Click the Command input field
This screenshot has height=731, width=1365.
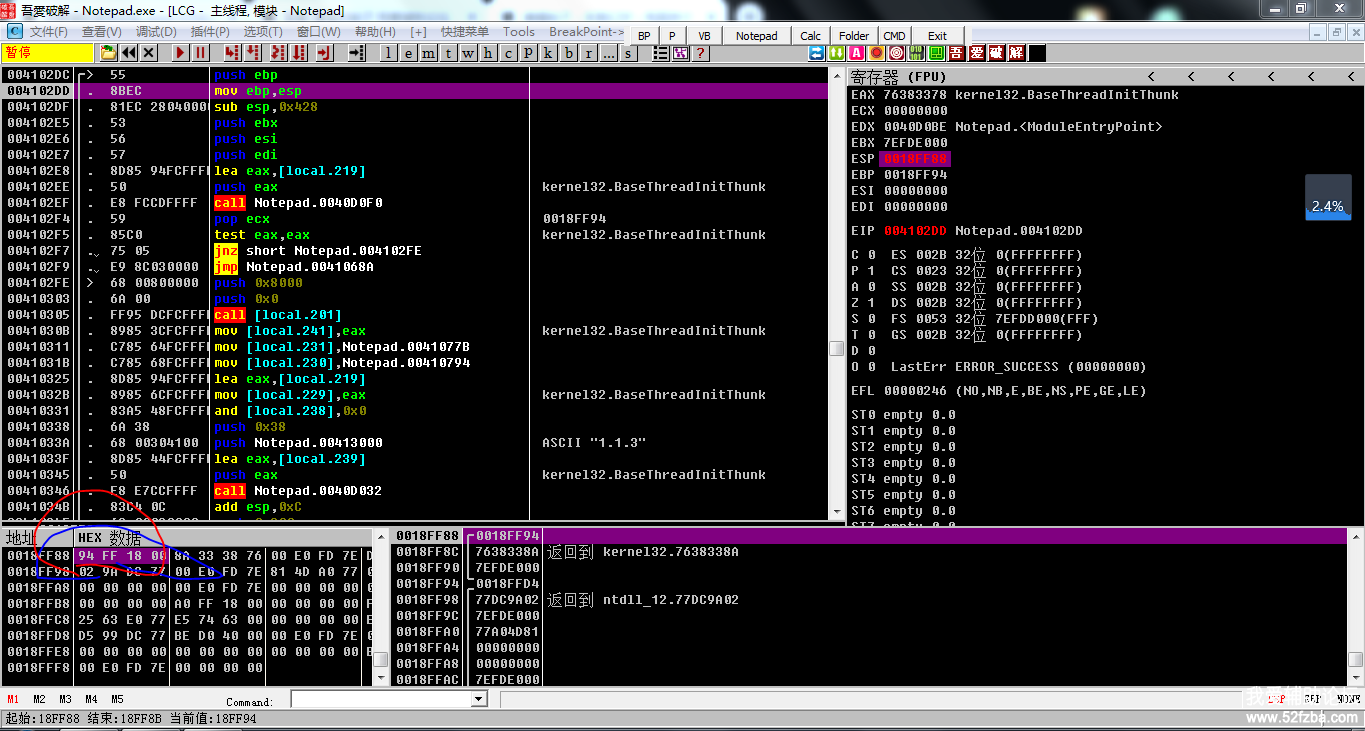tap(381, 700)
